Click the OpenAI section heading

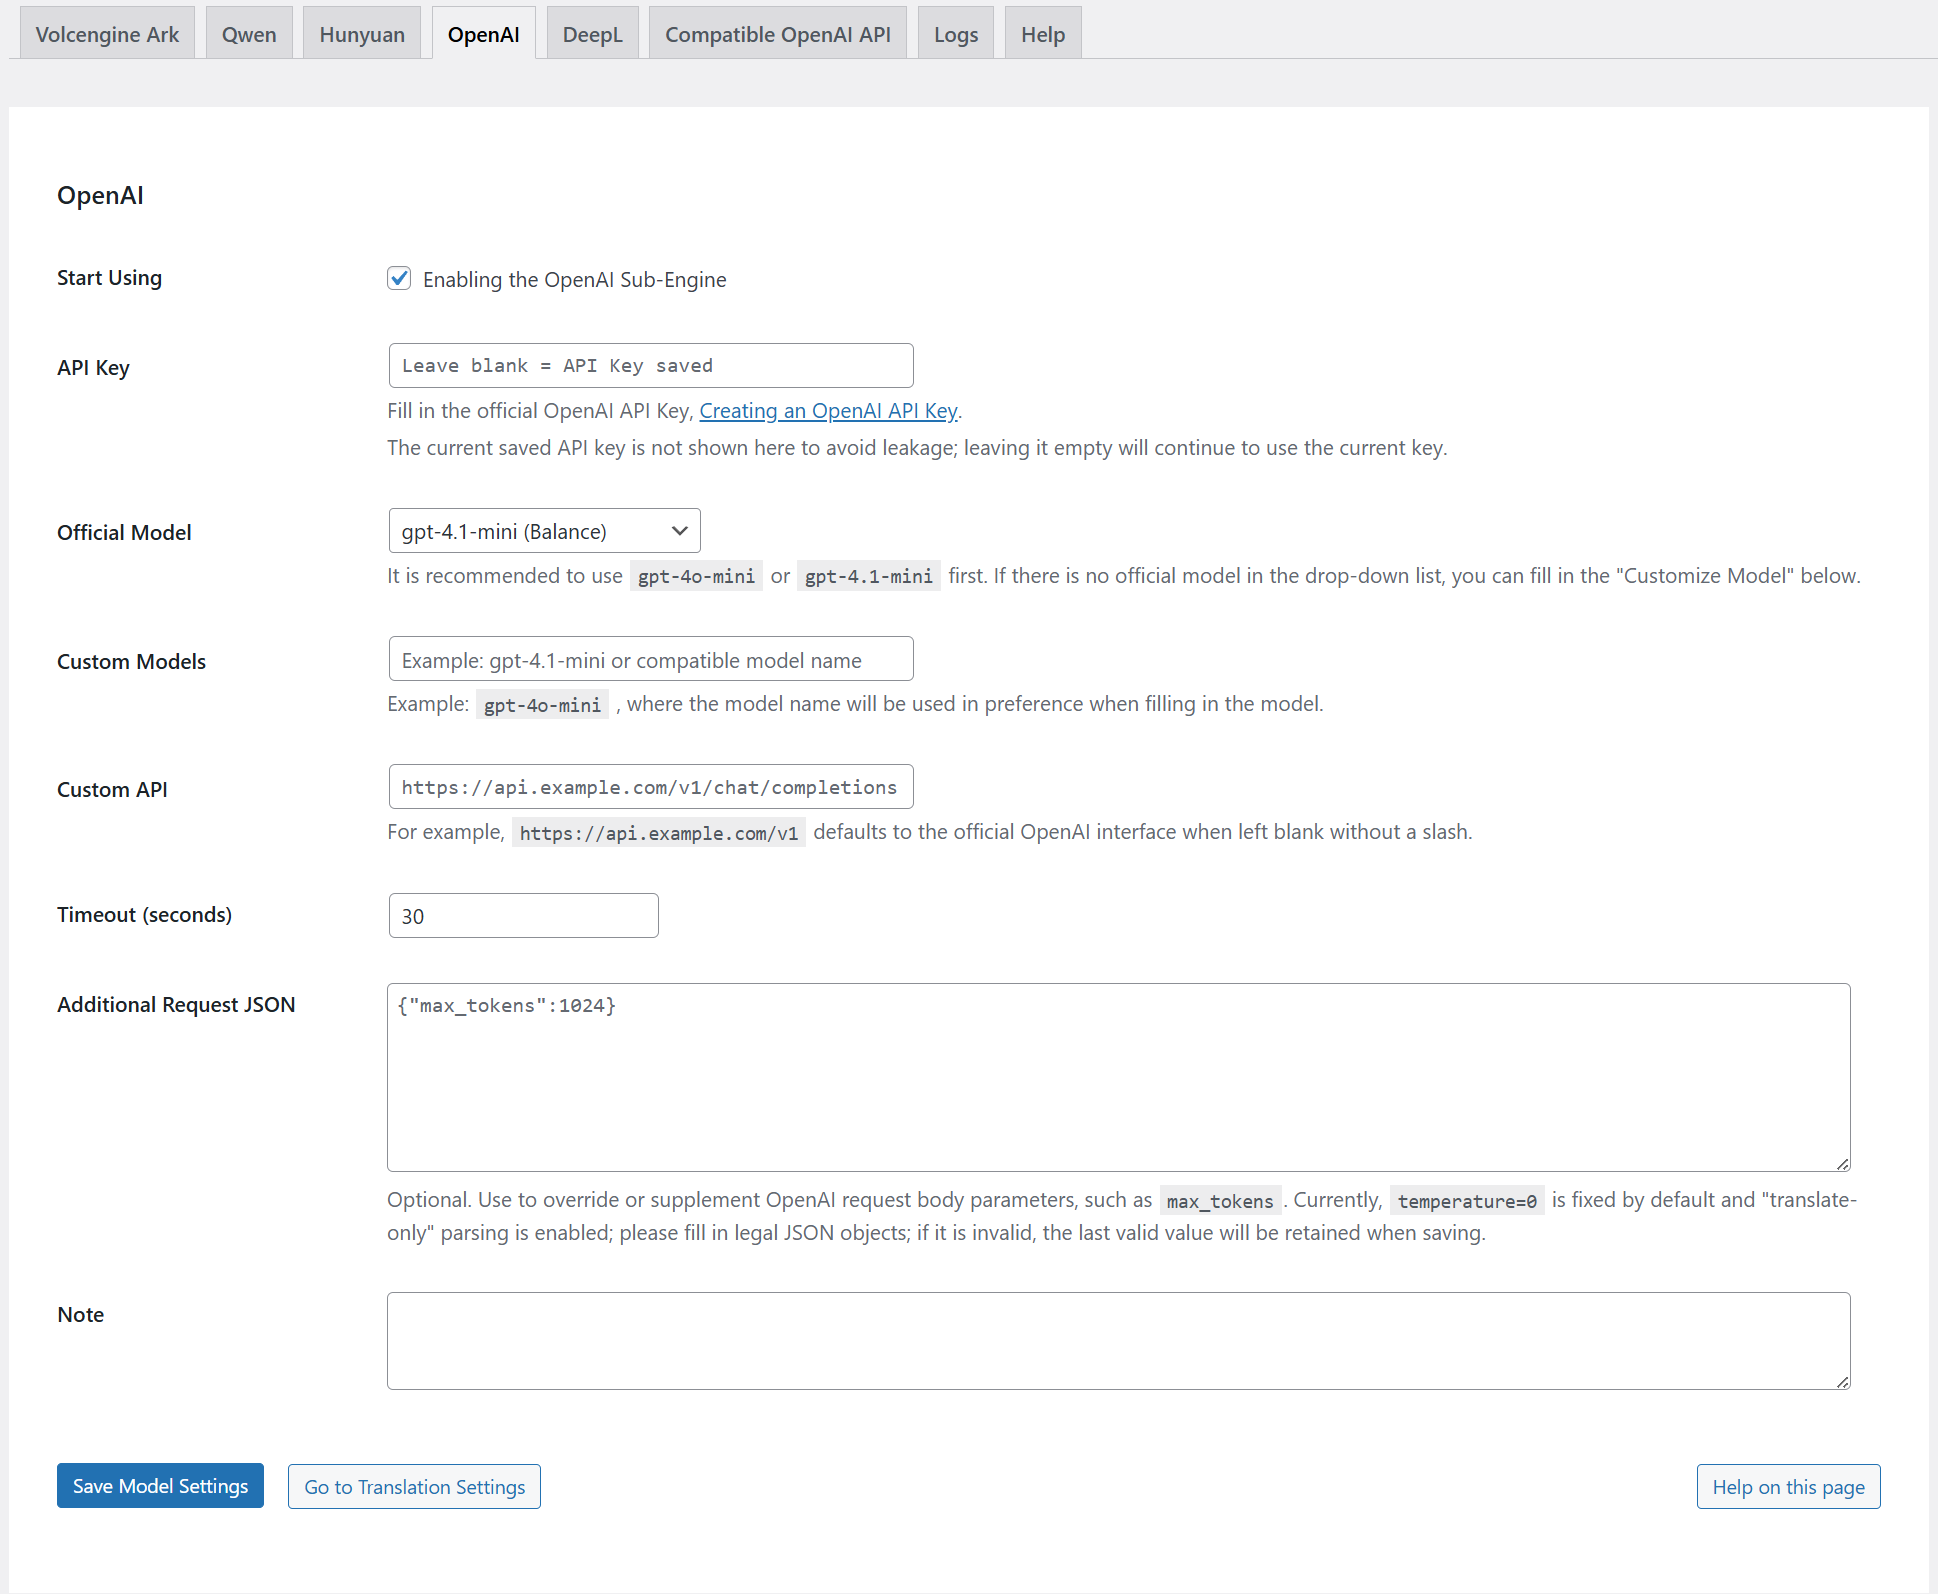[x=100, y=195]
